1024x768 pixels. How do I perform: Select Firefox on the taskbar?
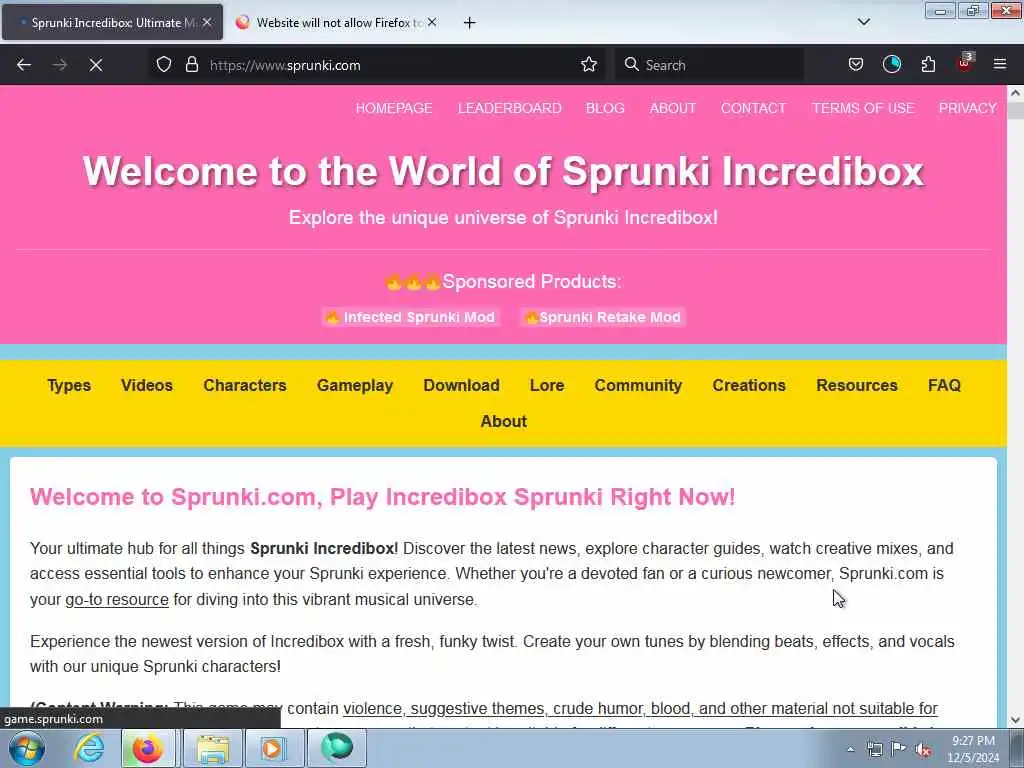click(148, 748)
